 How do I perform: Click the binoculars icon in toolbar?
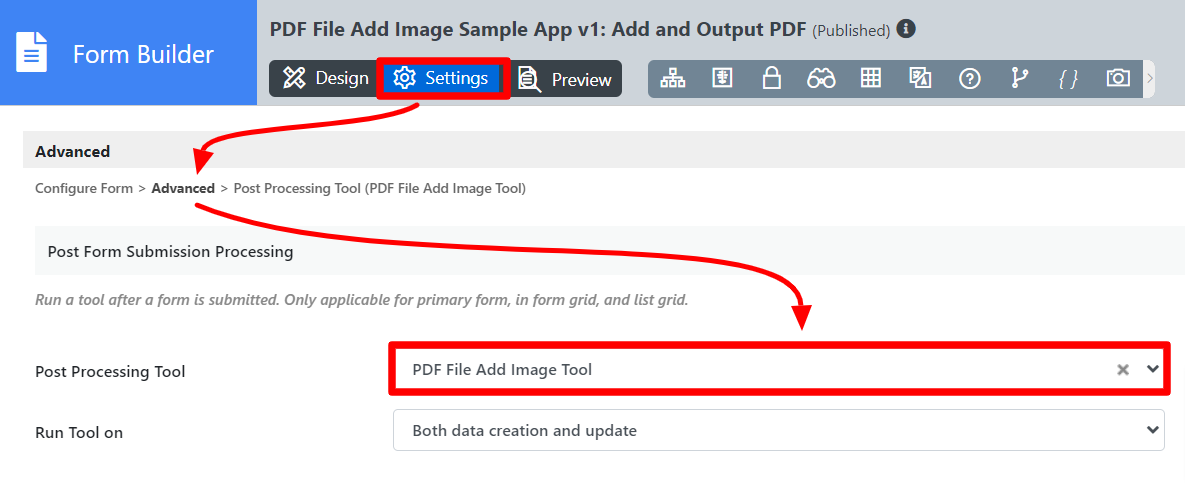(821, 79)
